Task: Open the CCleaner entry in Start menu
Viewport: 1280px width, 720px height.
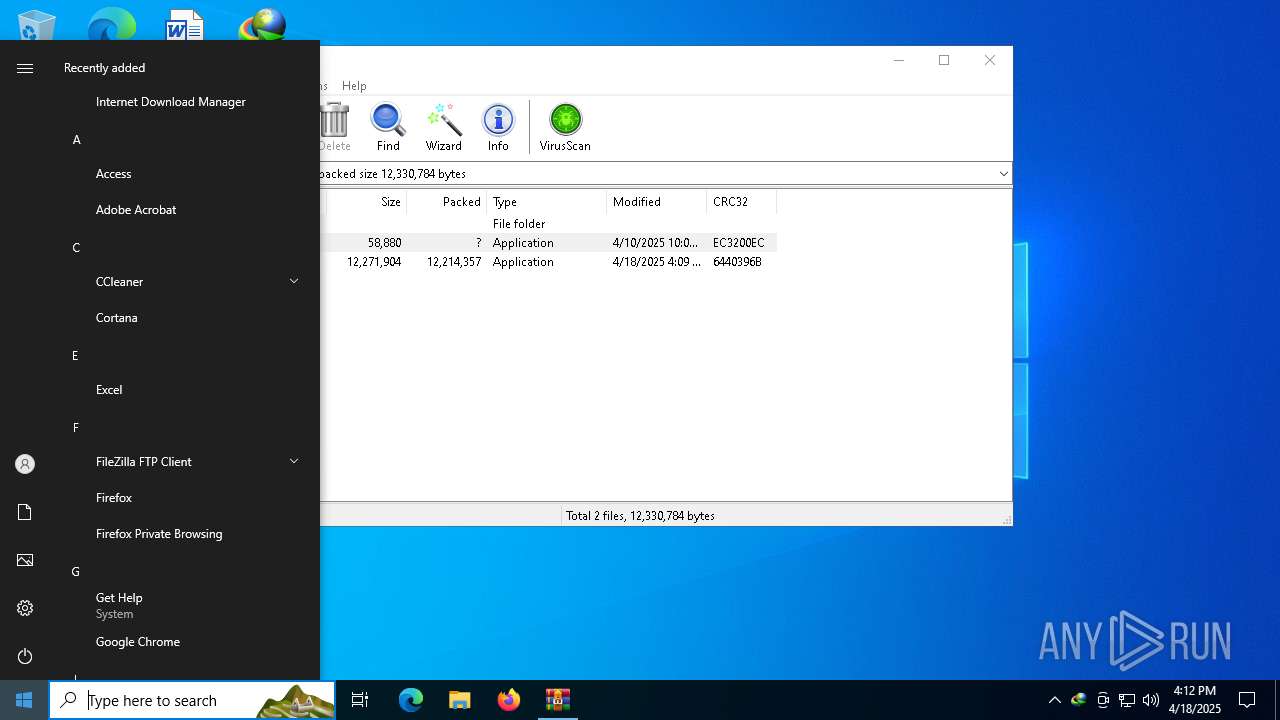Action: (x=120, y=282)
